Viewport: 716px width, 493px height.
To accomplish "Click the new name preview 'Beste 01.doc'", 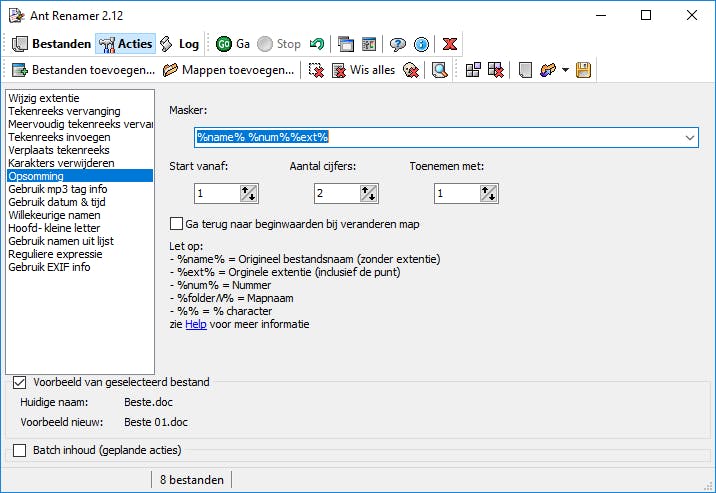I will click(156, 422).
